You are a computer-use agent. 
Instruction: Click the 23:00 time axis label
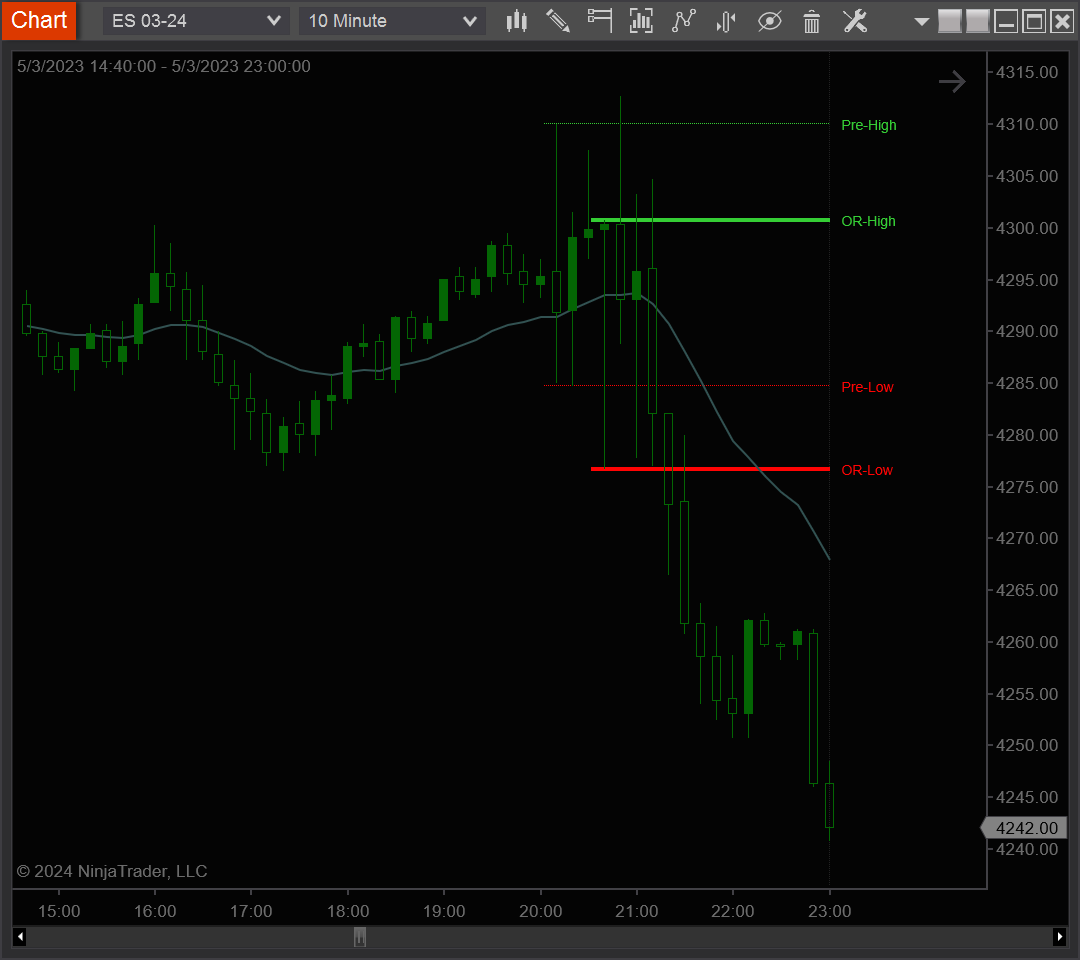829,911
